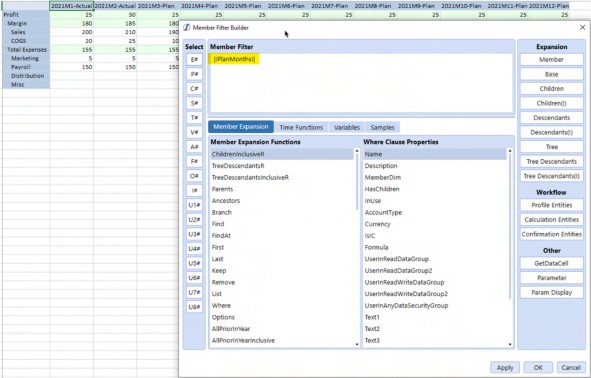Screen dimensions: 591x378
Task: Click the Children(I) expansion button
Action: pyautogui.click(x=551, y=103)
